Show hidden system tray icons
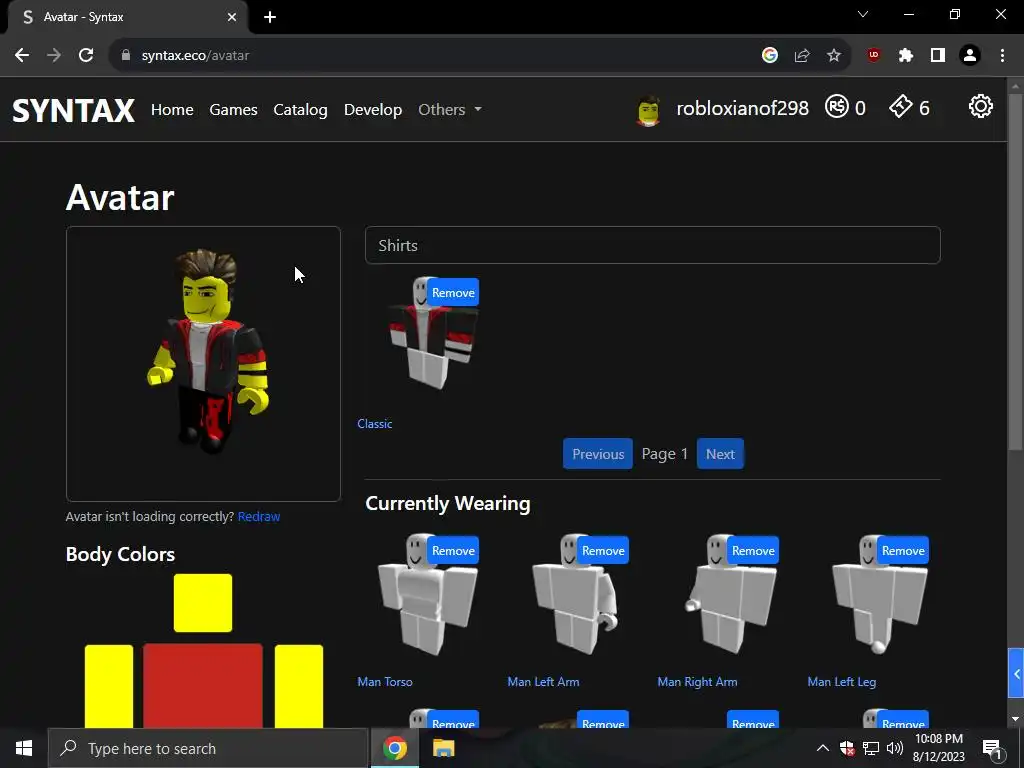The height and width of the screenshot is (768, 1024). (823, 748)
